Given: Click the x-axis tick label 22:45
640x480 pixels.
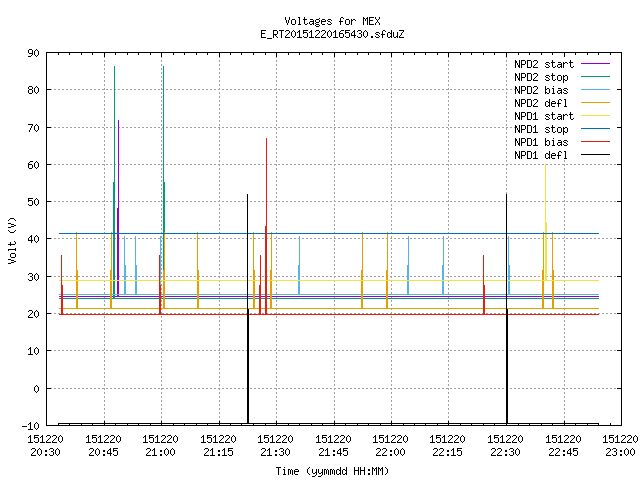Looking at the screenshot, I should pos(564,452).
